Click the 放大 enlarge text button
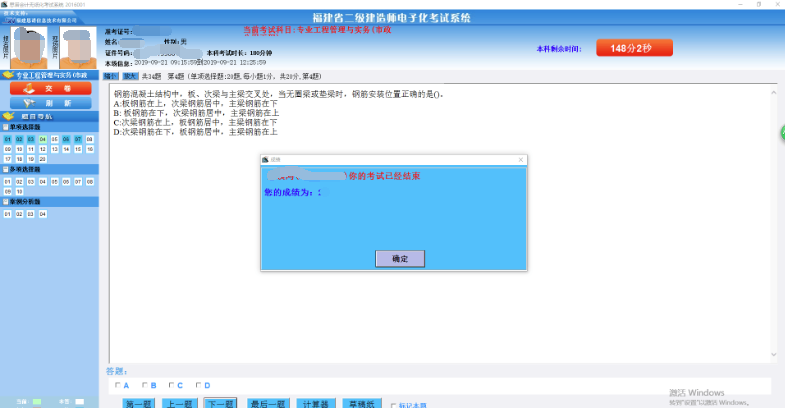This screenshot has width=785, height=411. pos(130,76)
